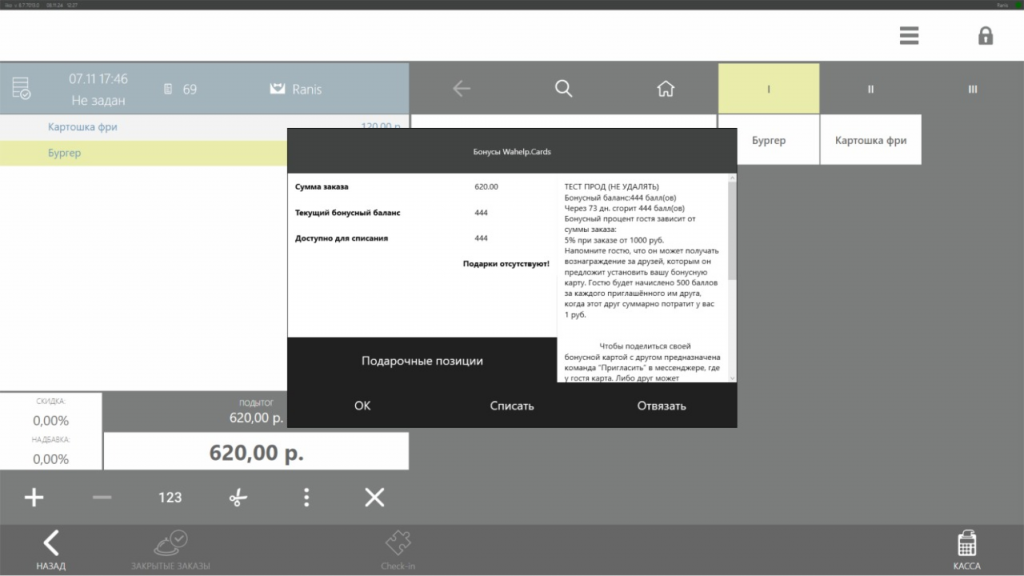Switch to course I tab
The width and height of the screenshot is (1024, 576).
pyautogui.click(x=769, y=88)
